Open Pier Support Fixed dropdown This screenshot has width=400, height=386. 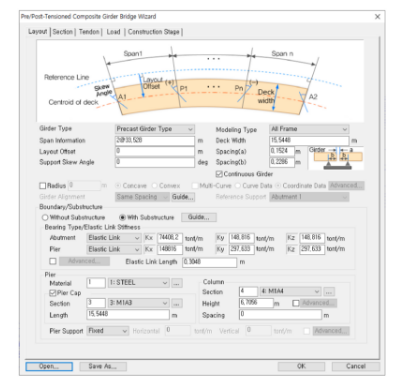tap(107, 331)
